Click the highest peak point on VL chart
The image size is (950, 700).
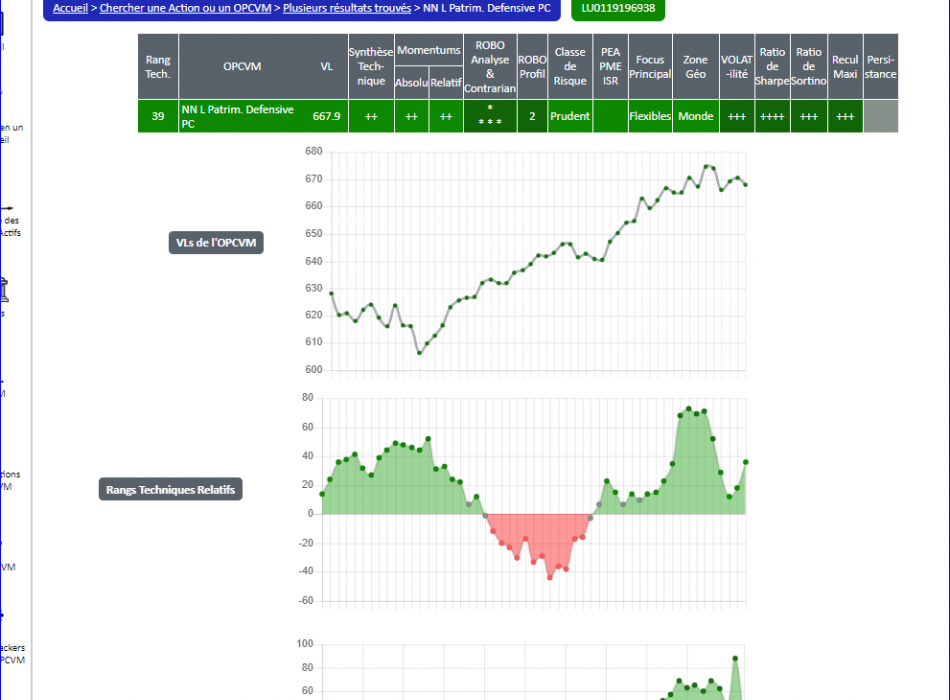706,166
